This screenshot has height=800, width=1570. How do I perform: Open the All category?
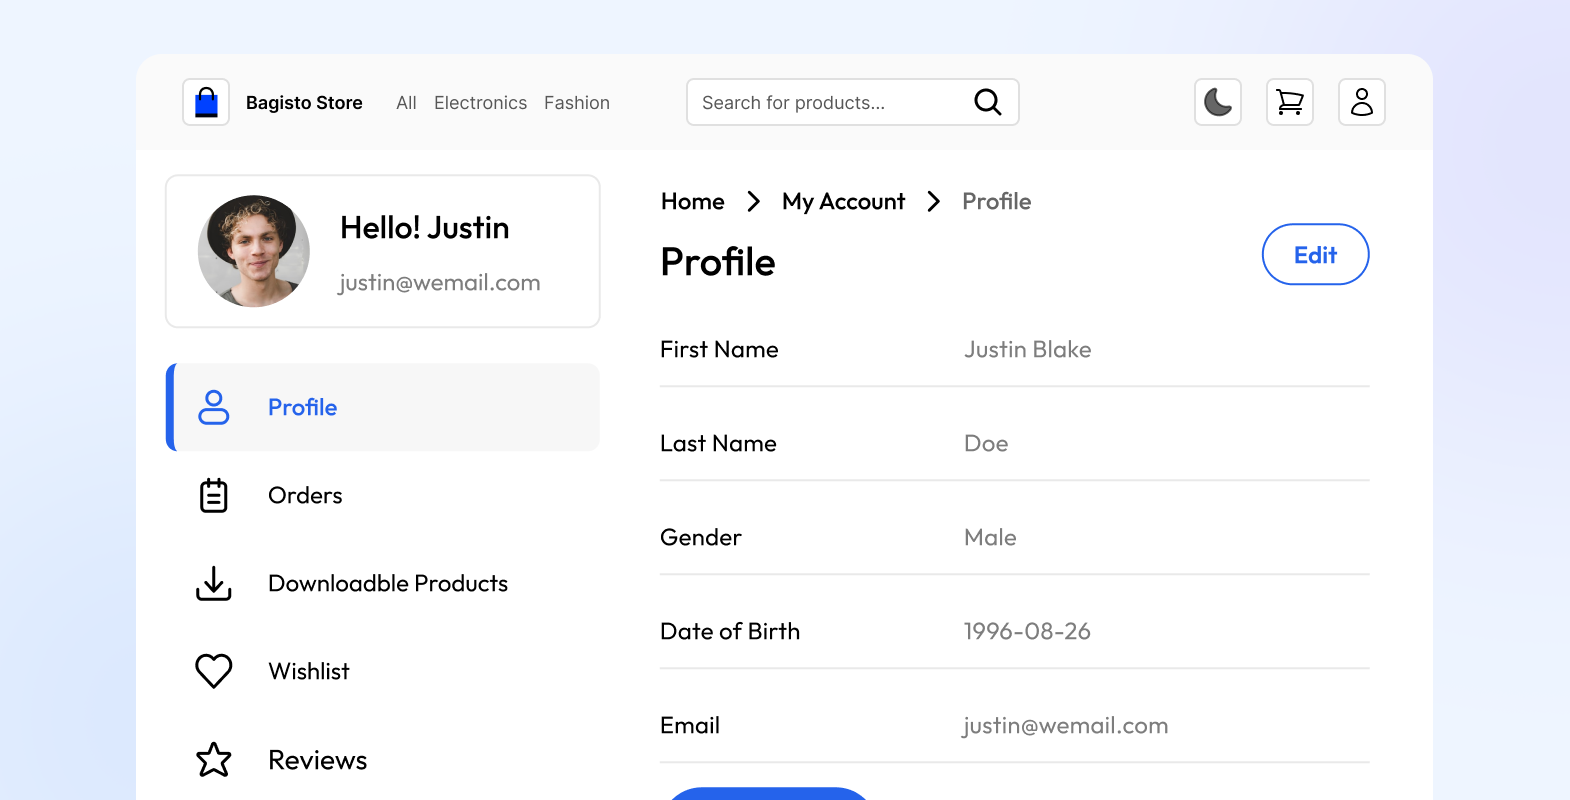(x=406, y=103)
